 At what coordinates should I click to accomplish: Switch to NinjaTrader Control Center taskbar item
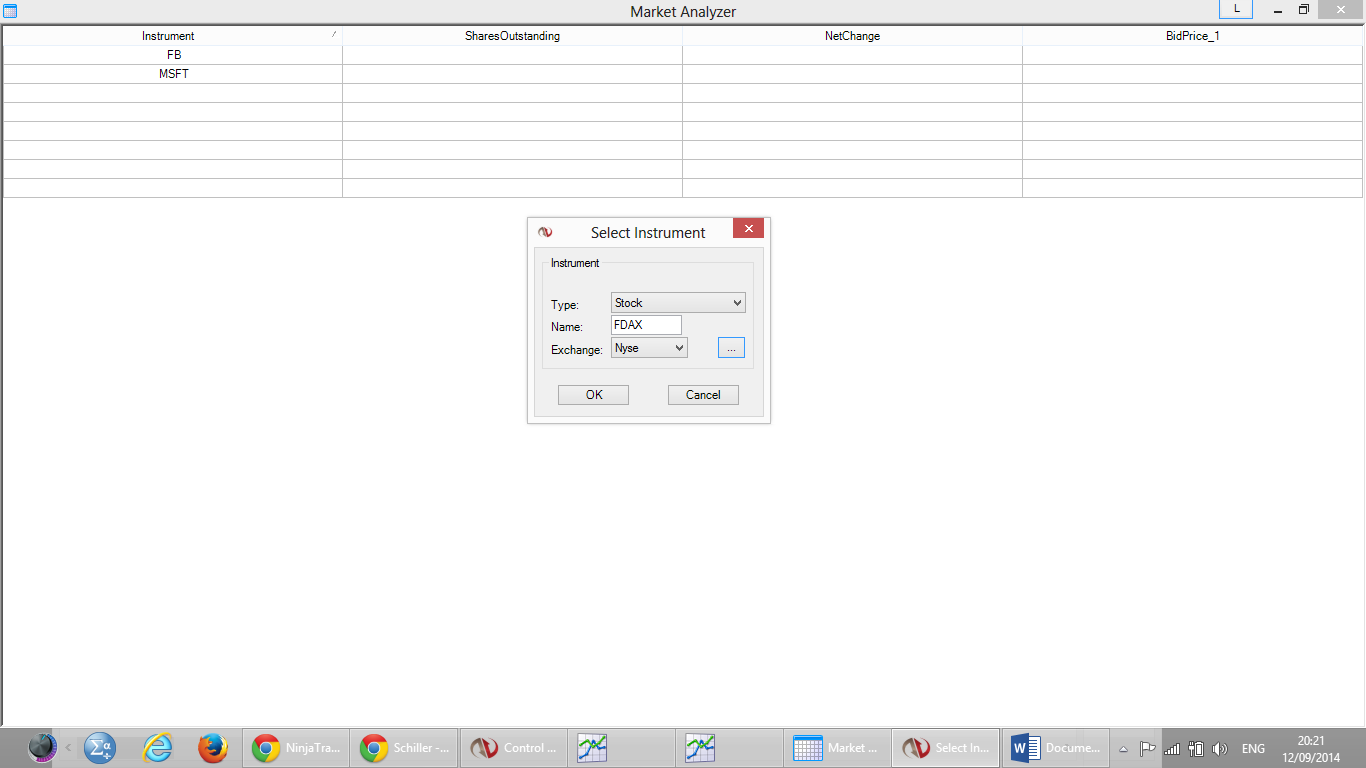(513, 747)
